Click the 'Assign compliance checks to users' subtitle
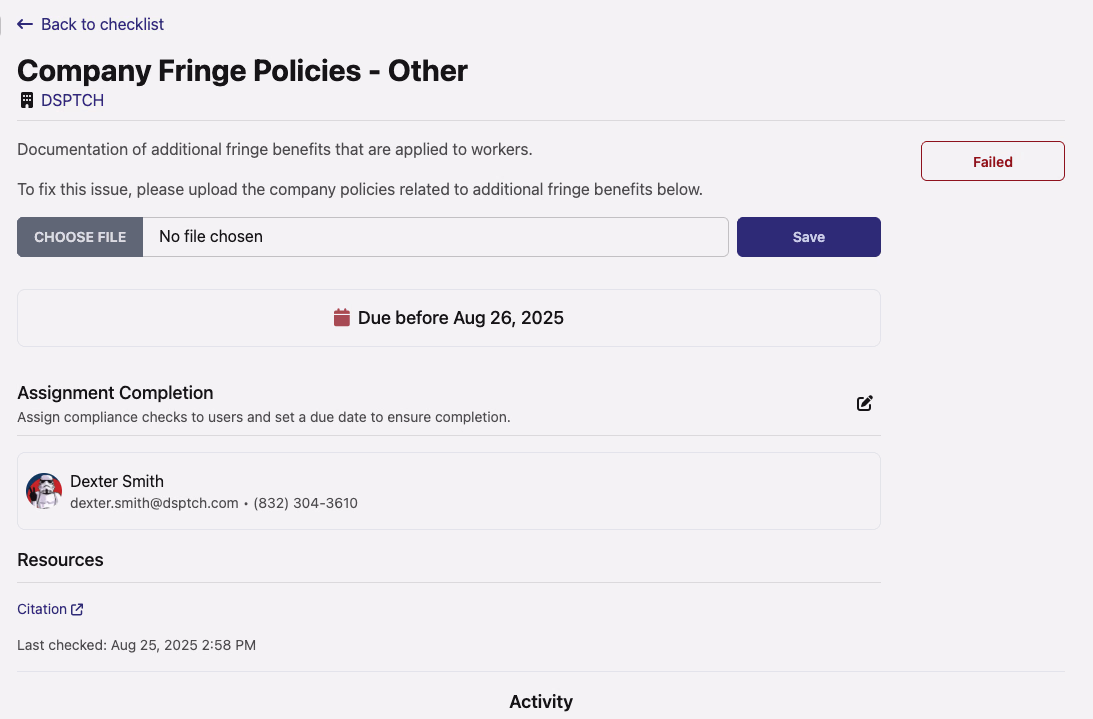Viewport: 1093px width, 719px height. tap(263, 417)
